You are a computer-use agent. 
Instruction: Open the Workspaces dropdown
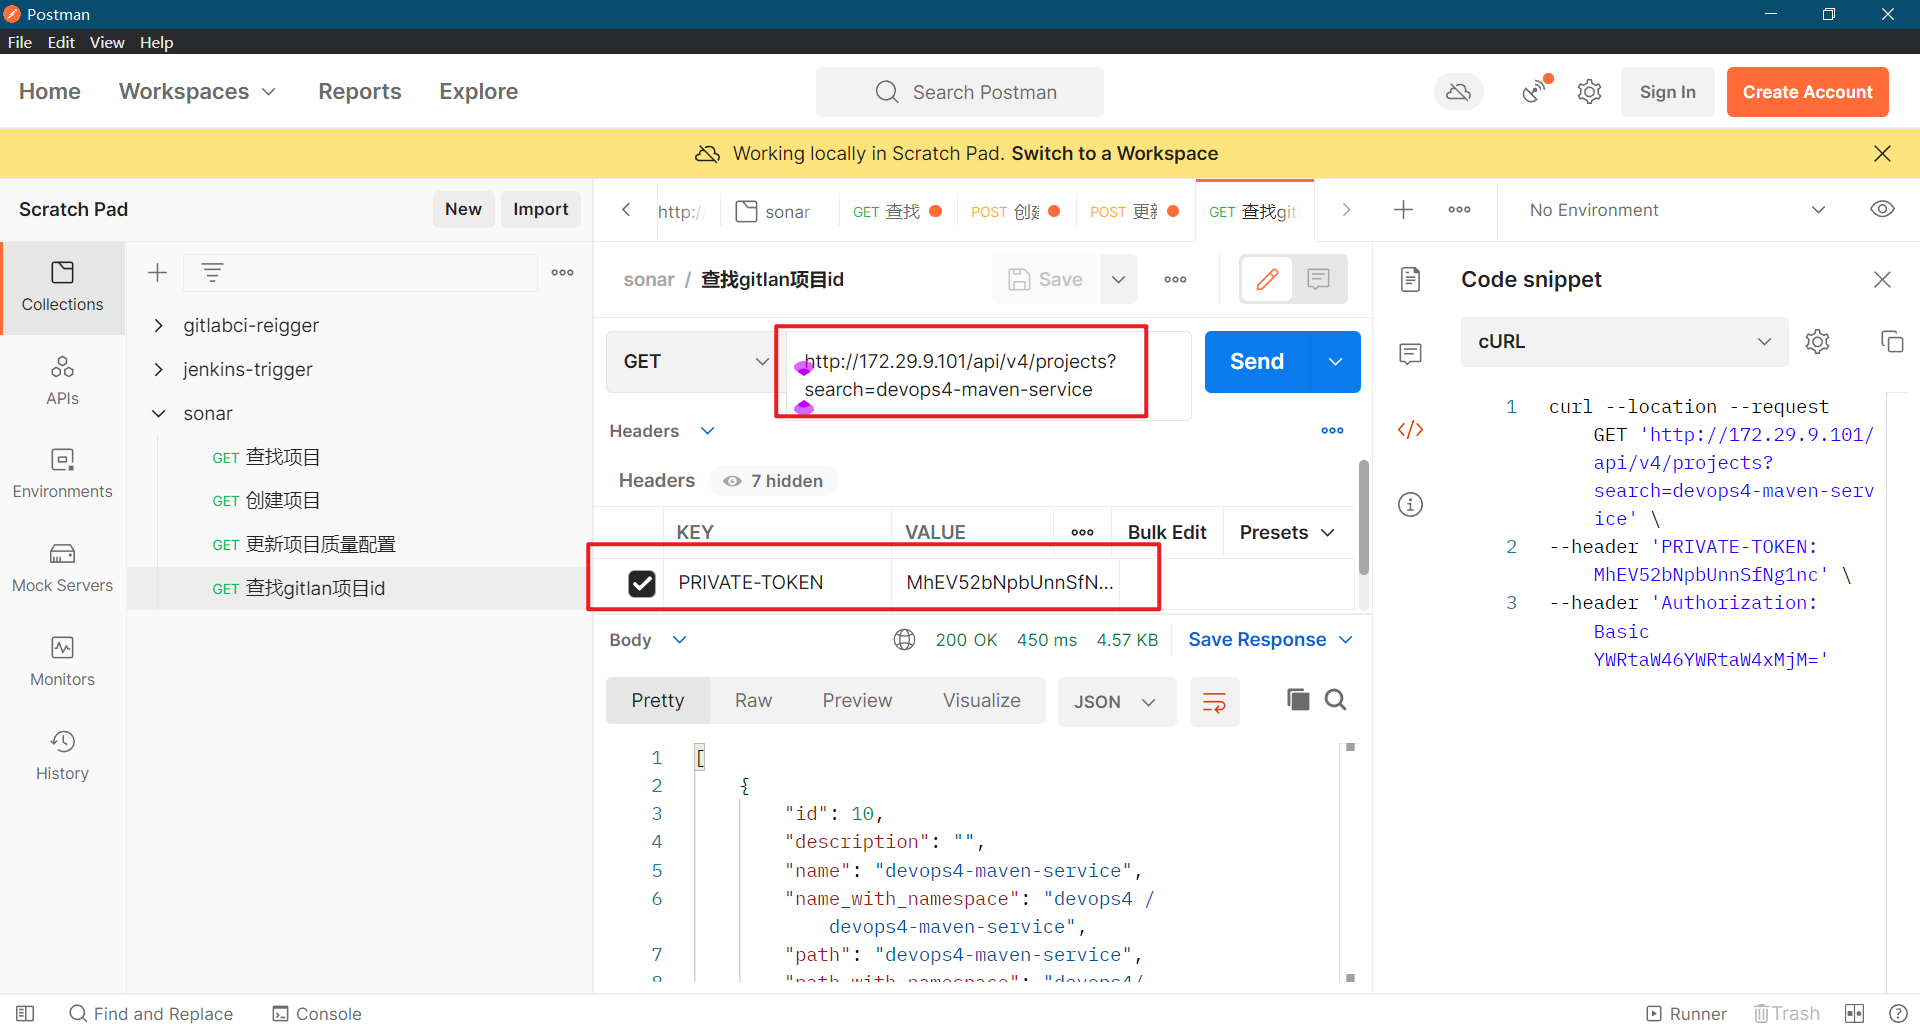pos(197,91)
